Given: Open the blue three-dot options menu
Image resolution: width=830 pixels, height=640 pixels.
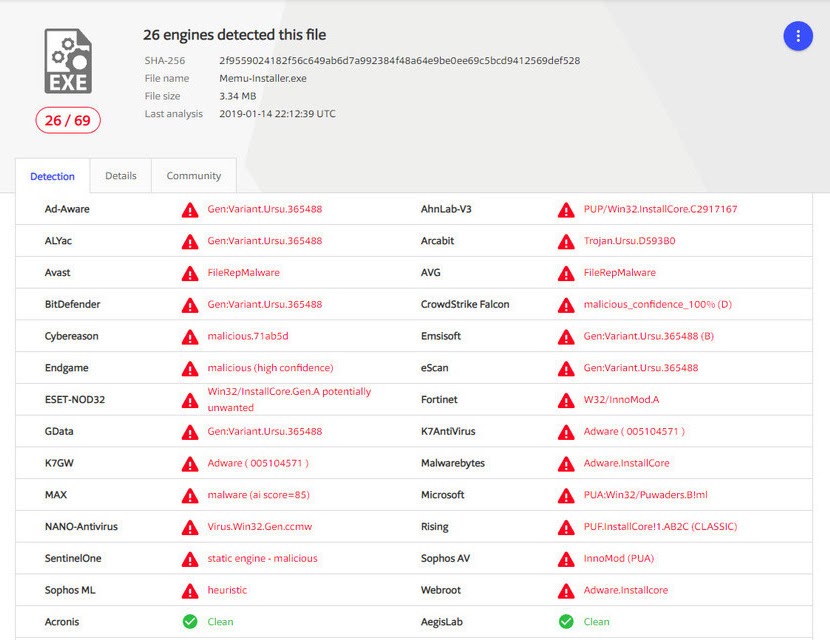Looking at the screenshot, I should (x=797, y=36).
